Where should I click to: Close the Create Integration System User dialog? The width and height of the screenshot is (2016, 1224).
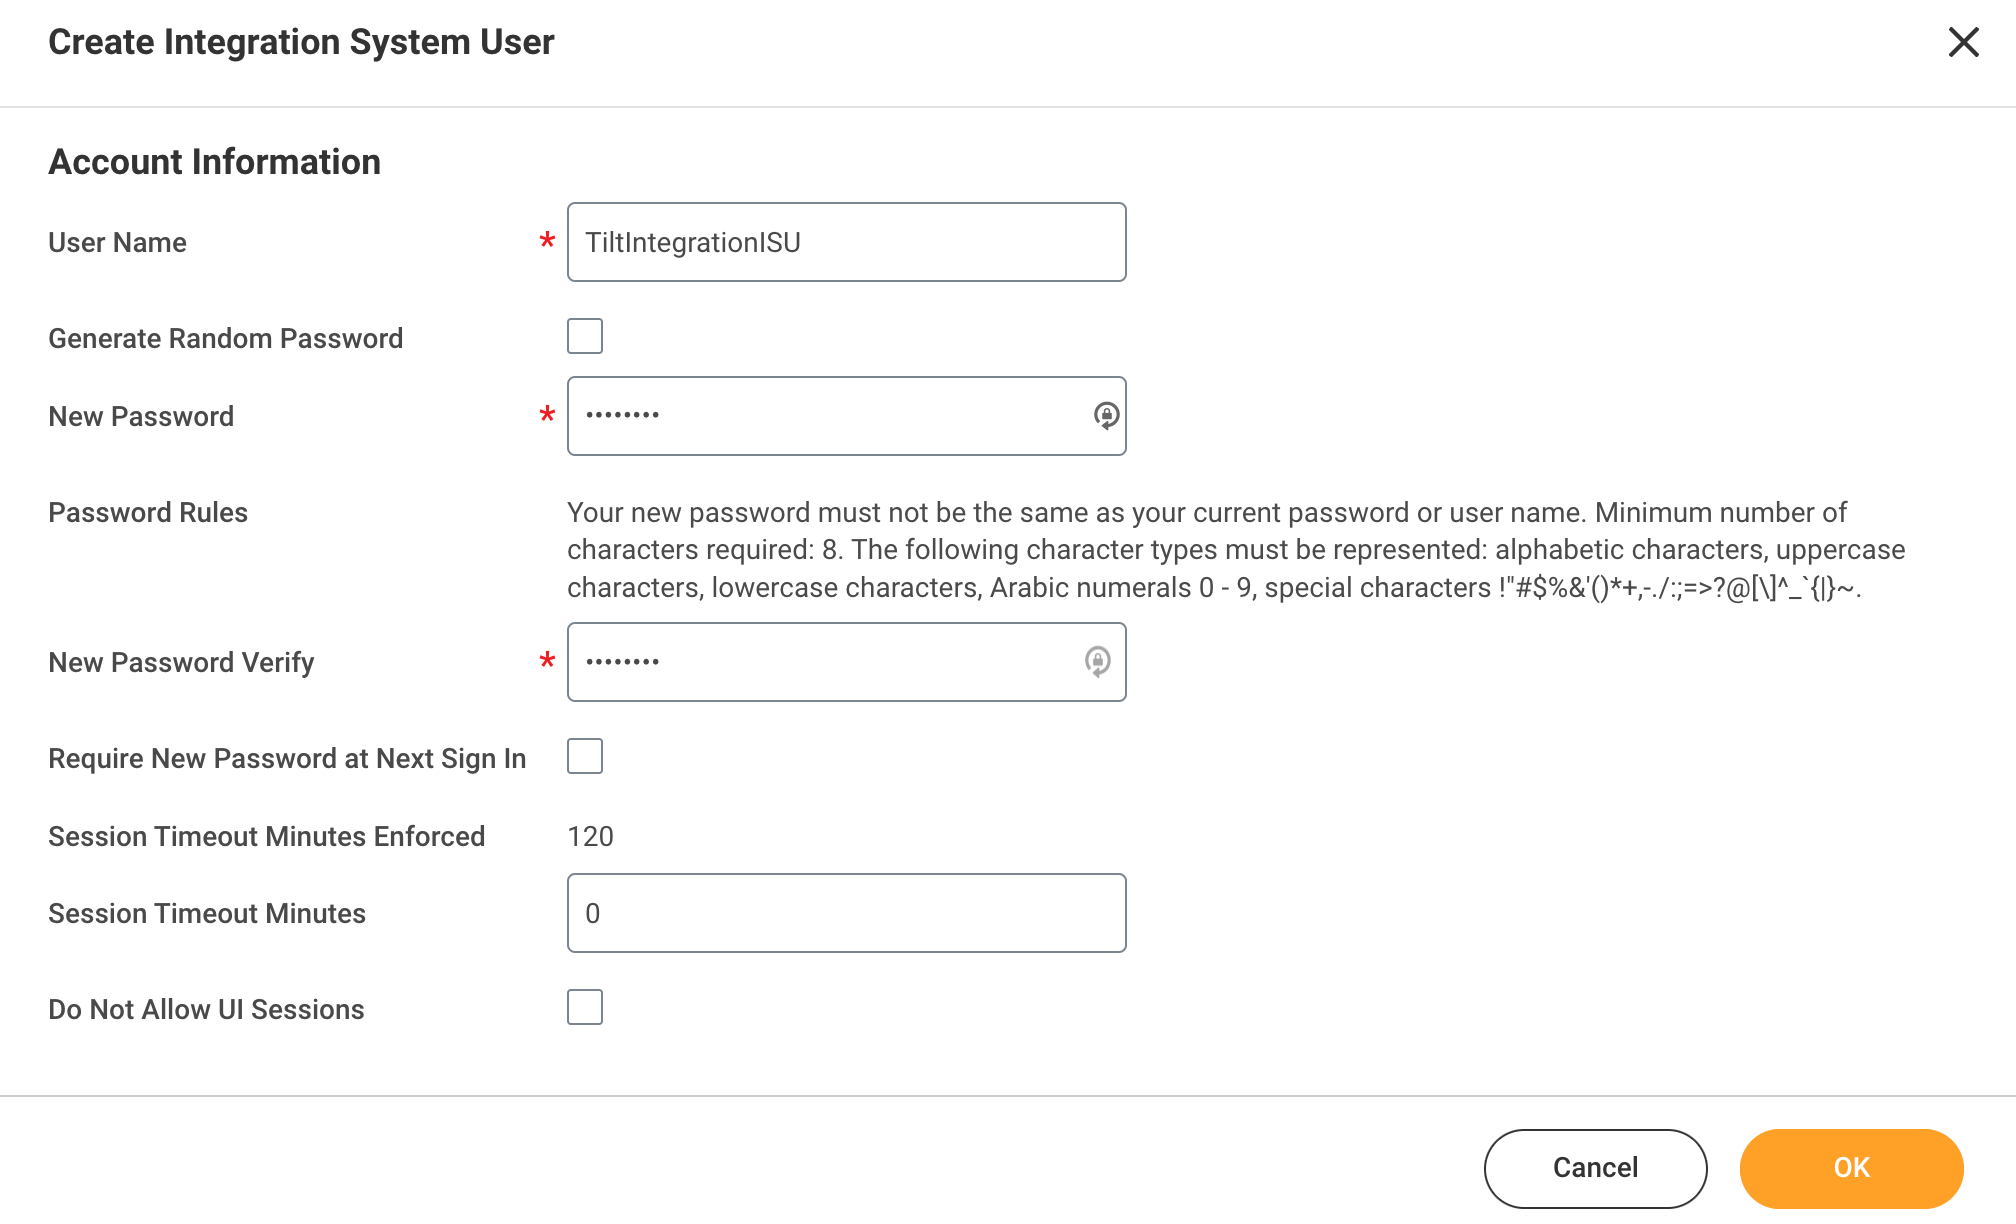pyautogui.click(x=1963, y=42)
